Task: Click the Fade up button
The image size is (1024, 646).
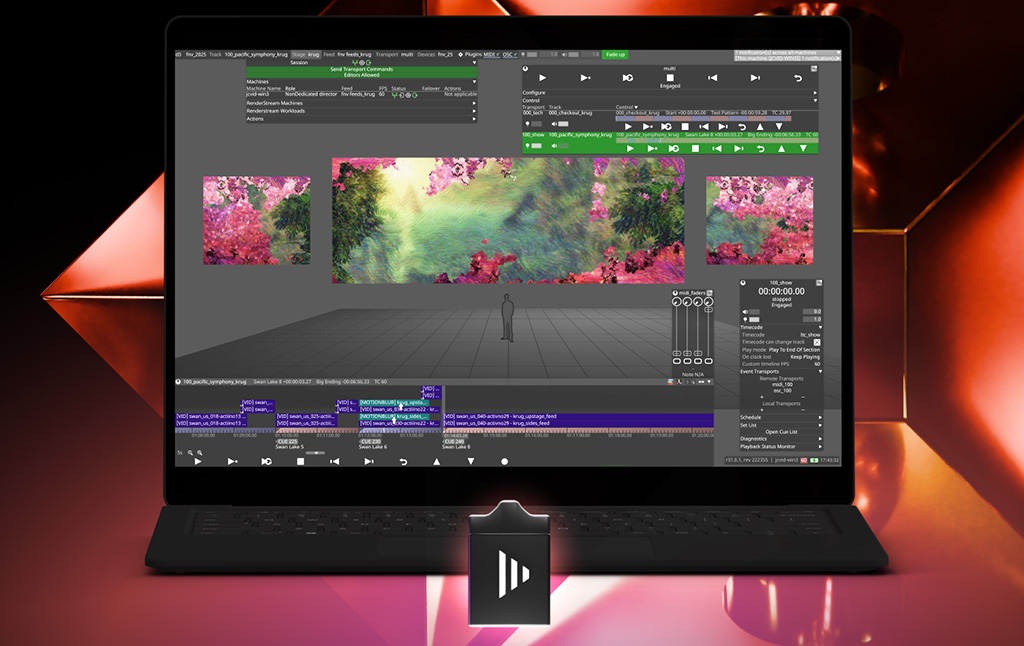Action: click(615, 55)
